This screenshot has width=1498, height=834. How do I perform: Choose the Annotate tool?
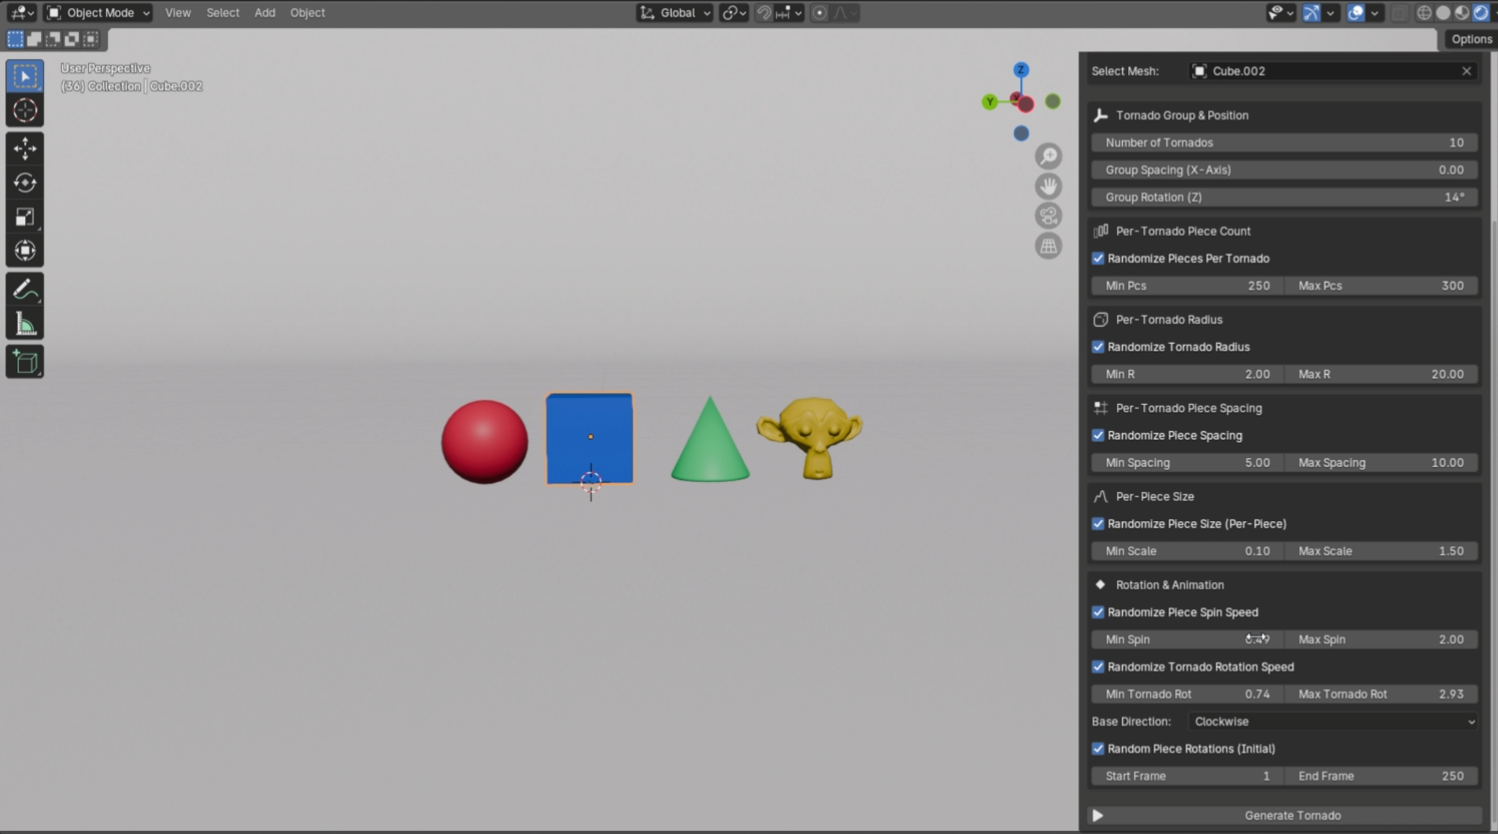tap(25, 290)
